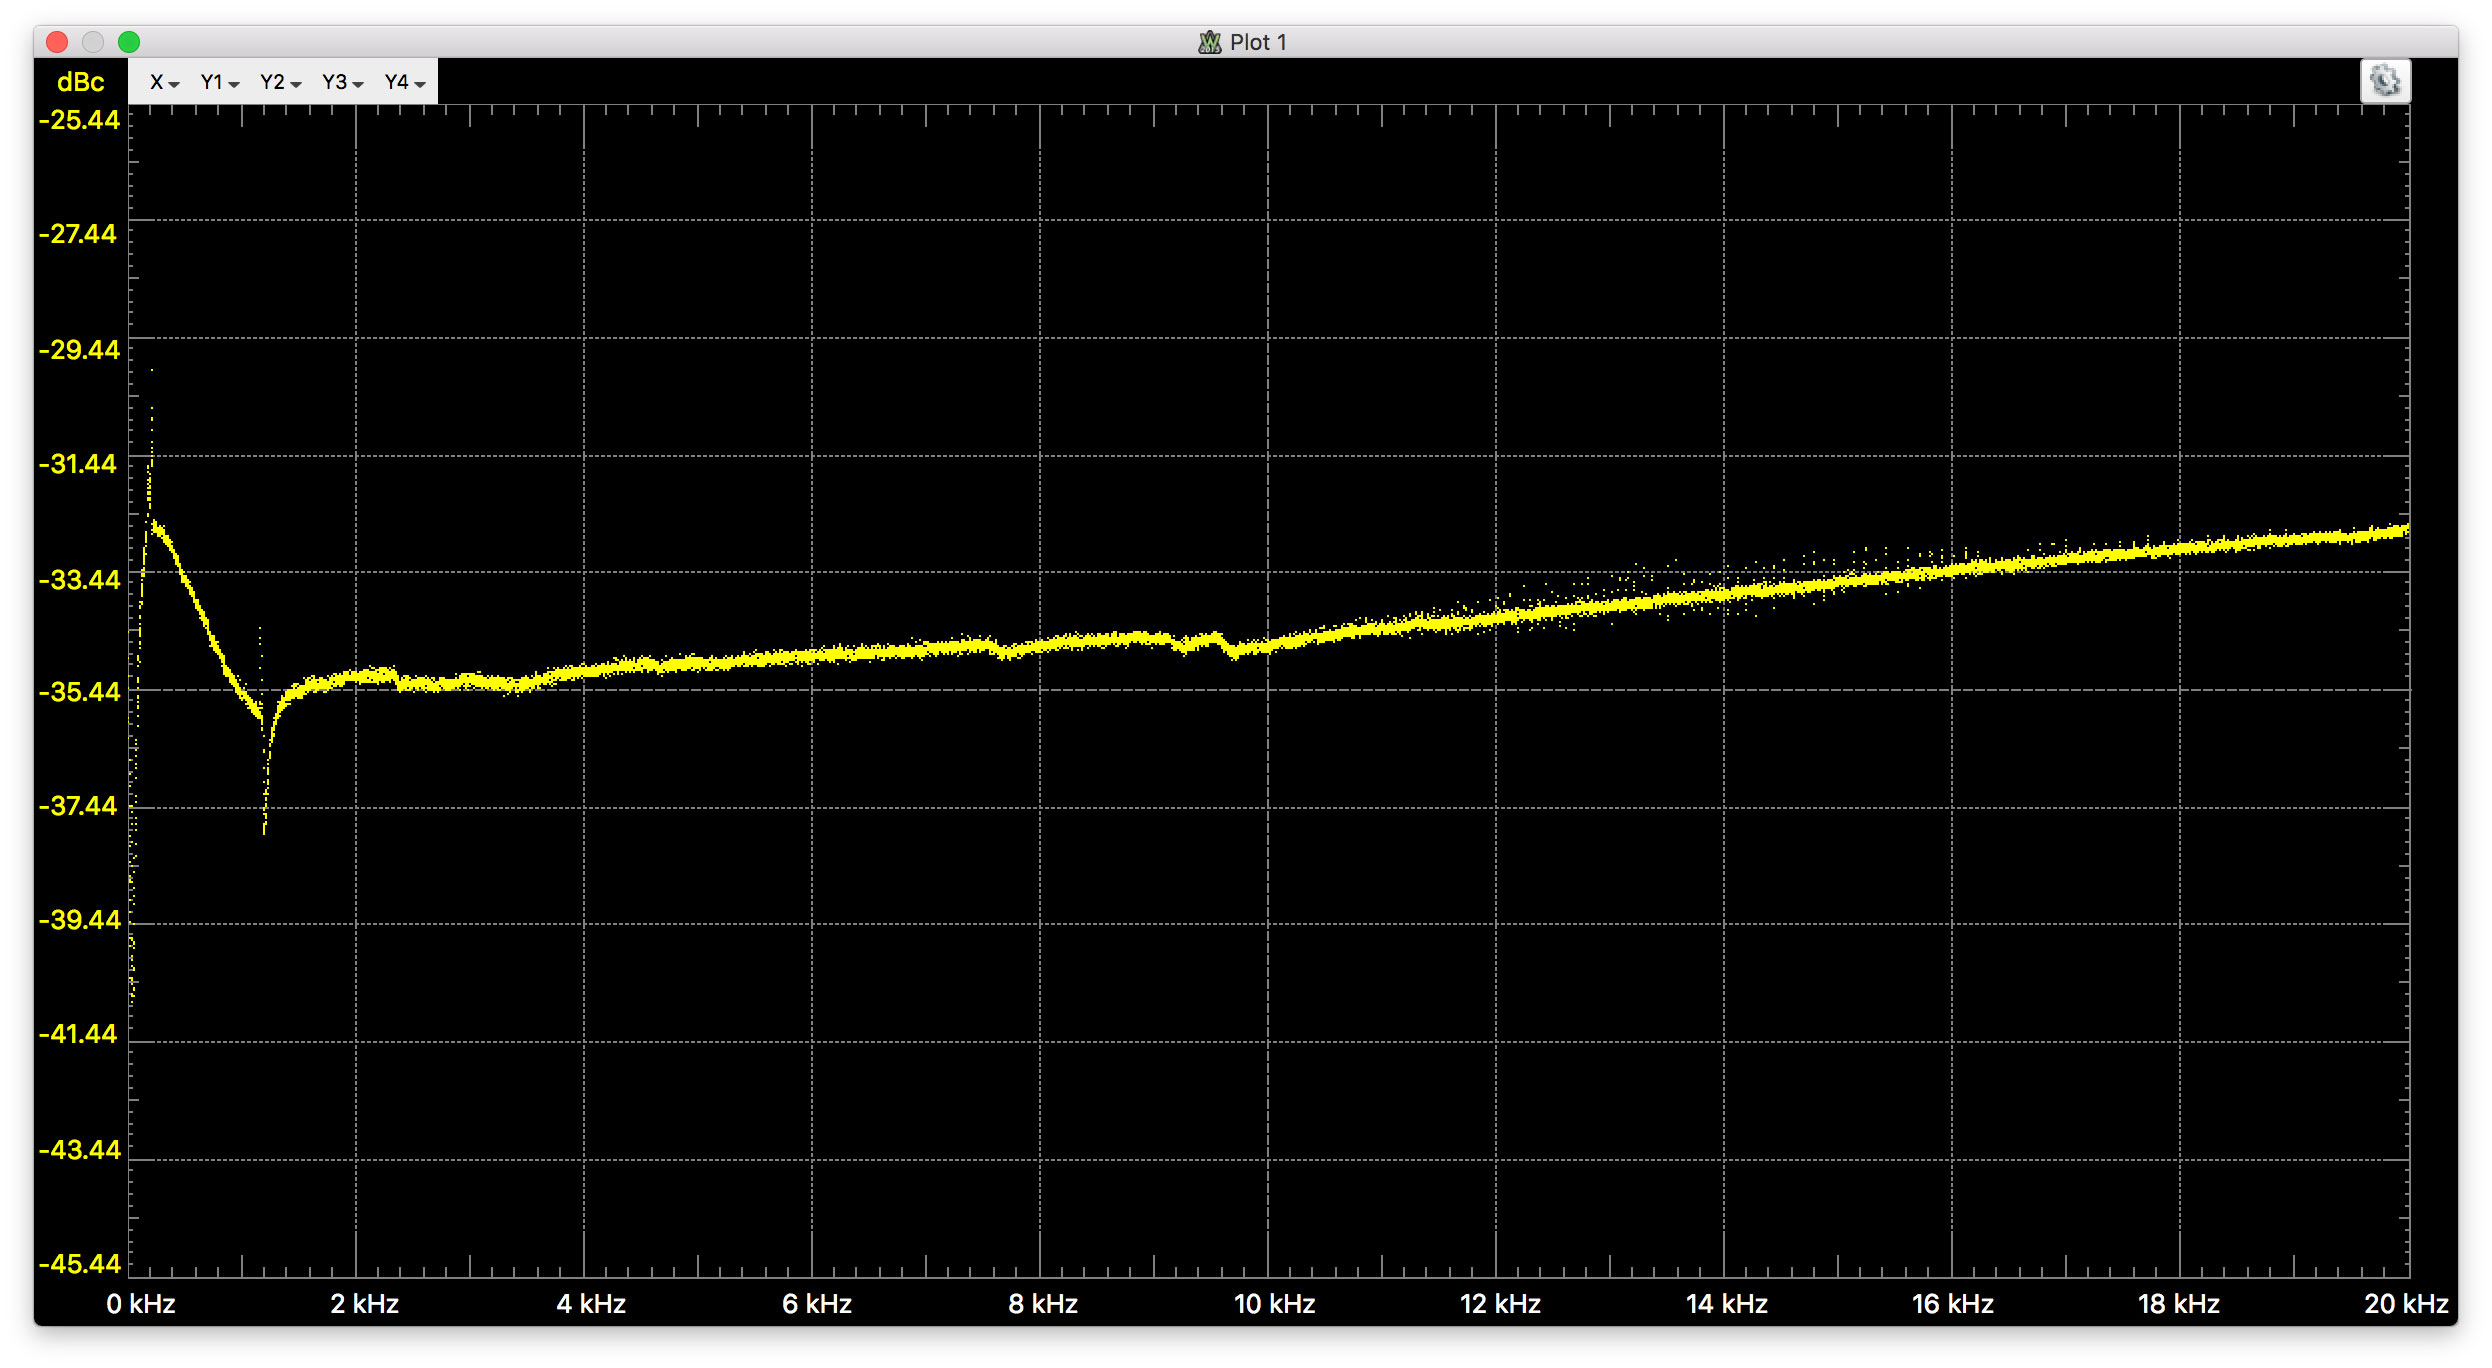Open the X axis dropdown
This screenshot has height=1368, width=2492.
click(163, 82)
